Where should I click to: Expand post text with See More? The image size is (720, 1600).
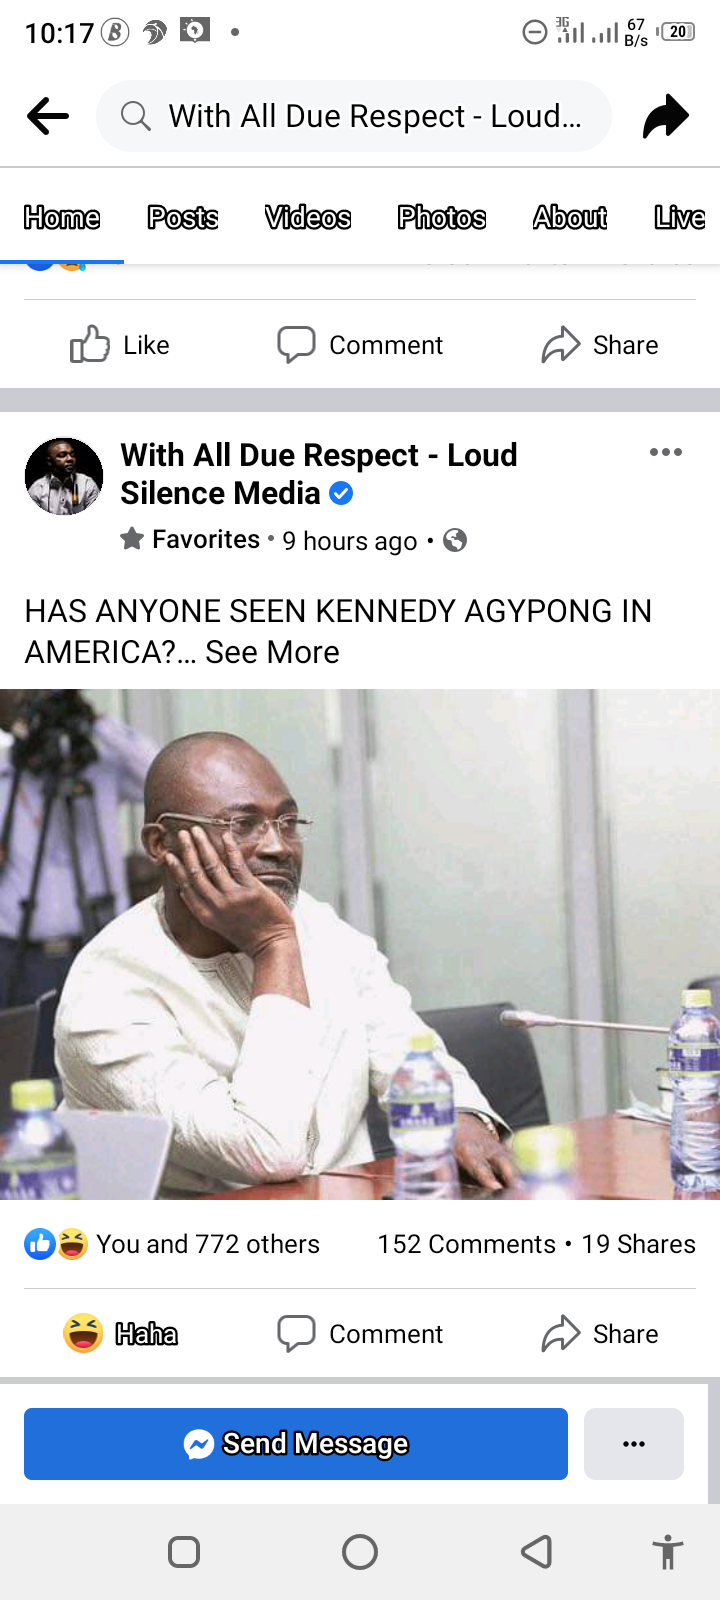[272, 652]
